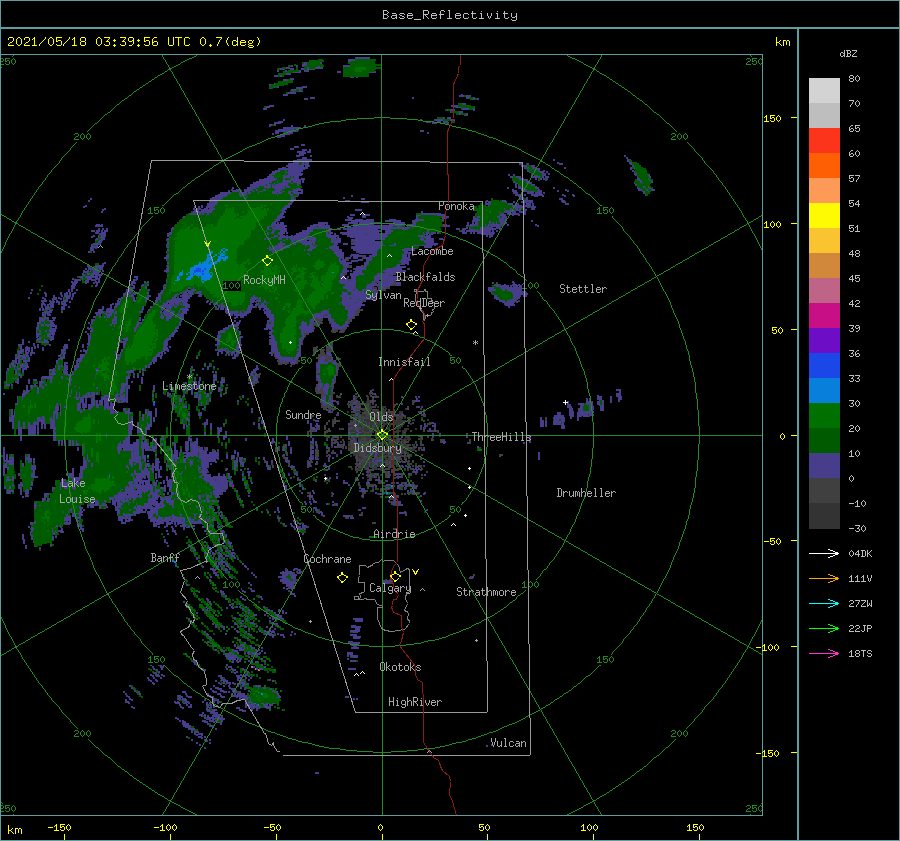Click the Limestone label

189,386
